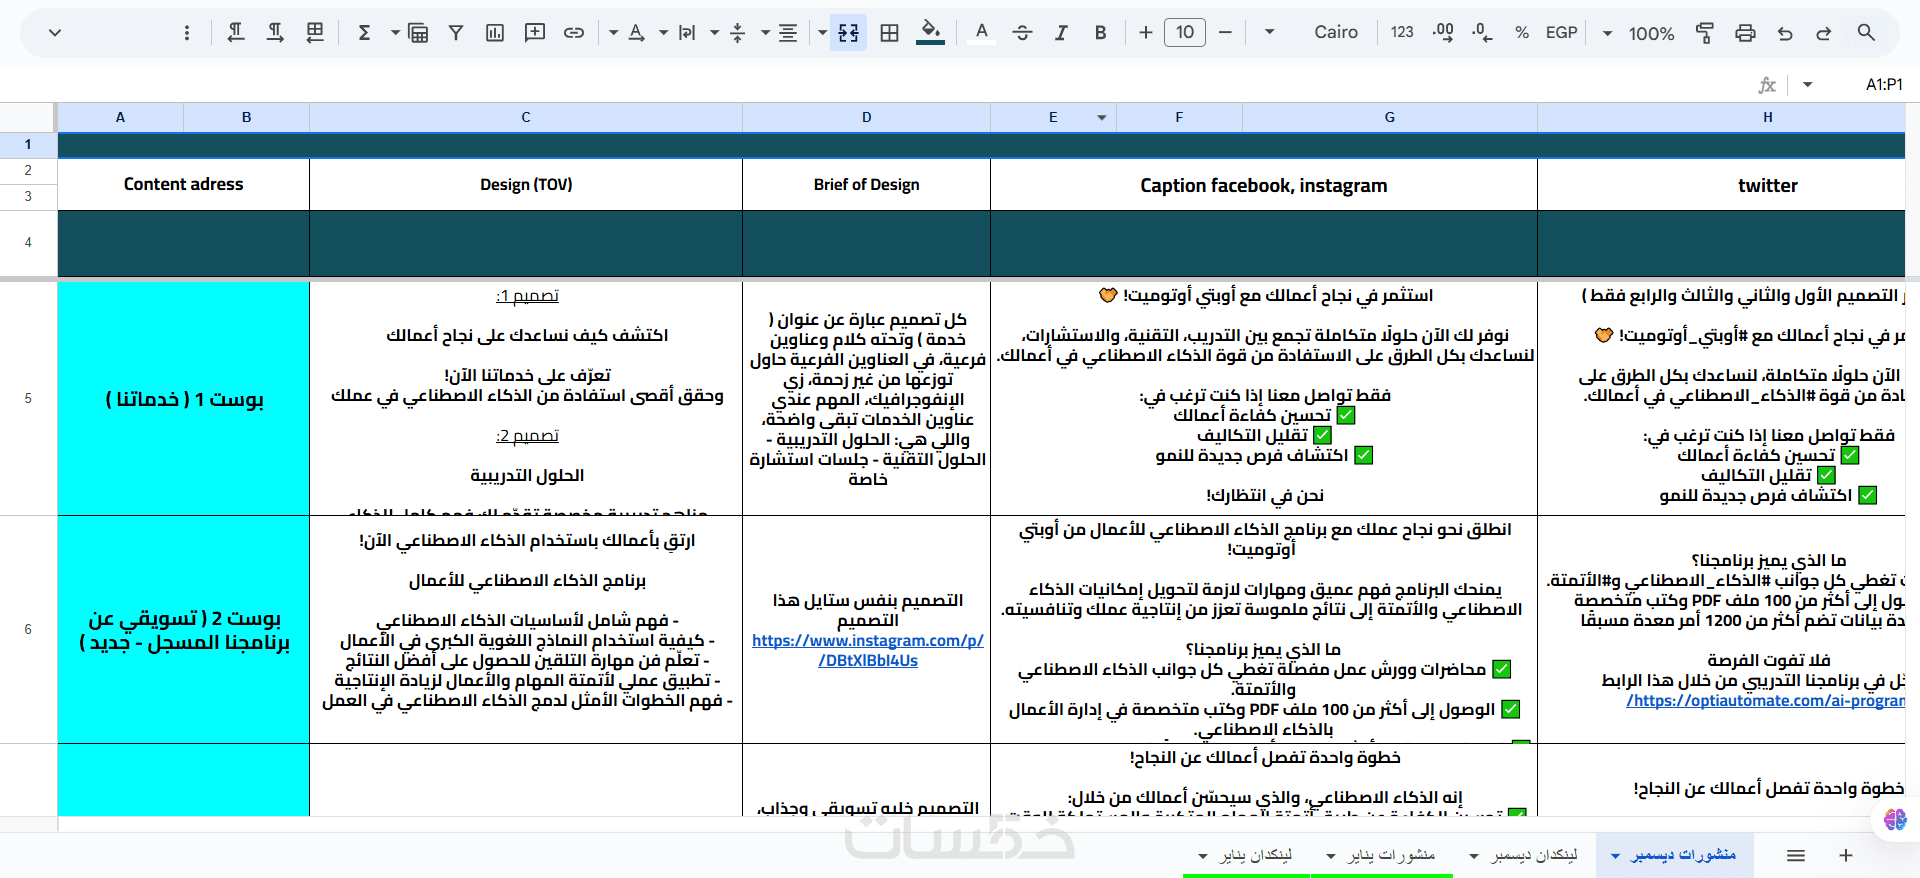
Task: Increase decimal places
Action: coord(1443,33)
